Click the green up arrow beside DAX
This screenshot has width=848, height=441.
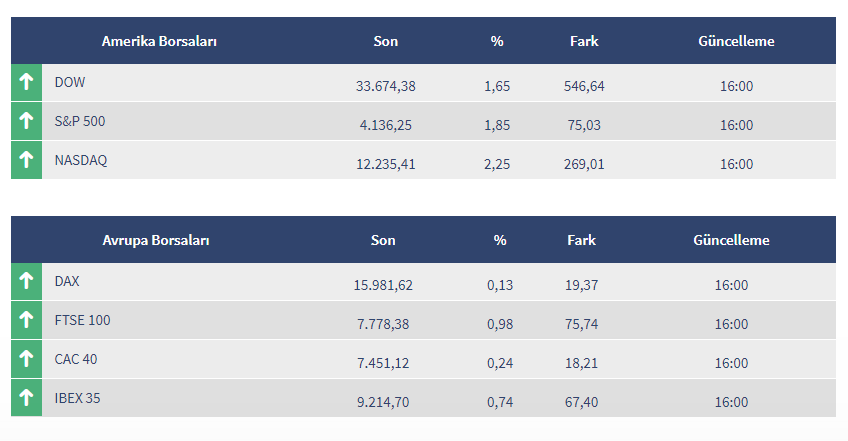point(26,282)
